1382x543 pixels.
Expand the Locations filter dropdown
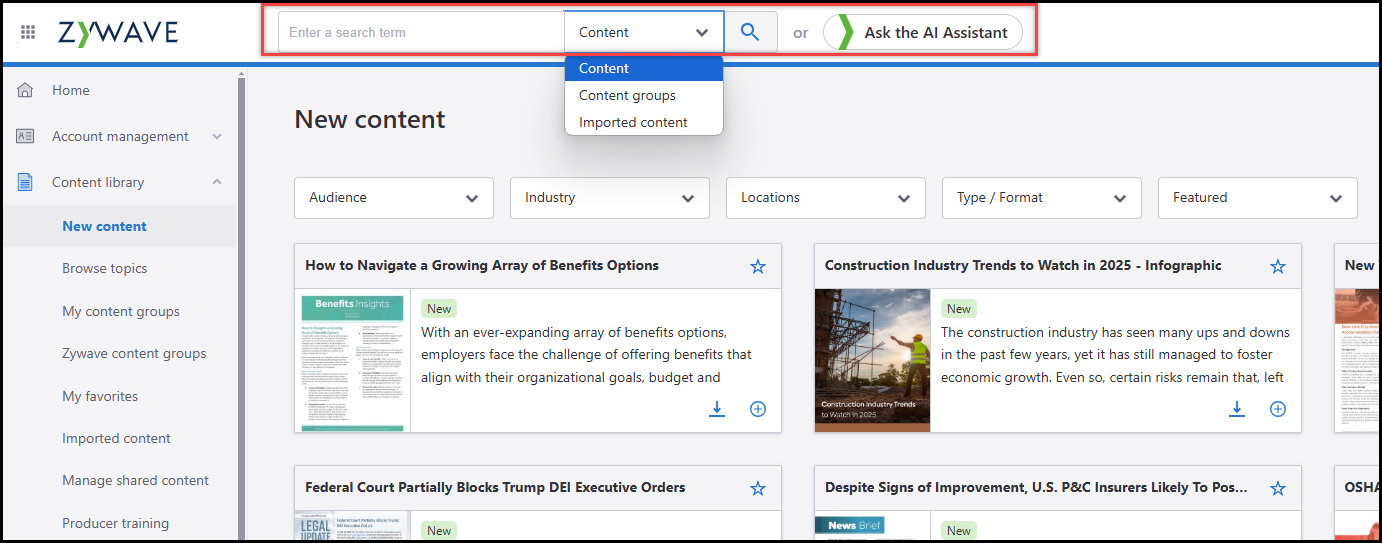tap(826, 198)
